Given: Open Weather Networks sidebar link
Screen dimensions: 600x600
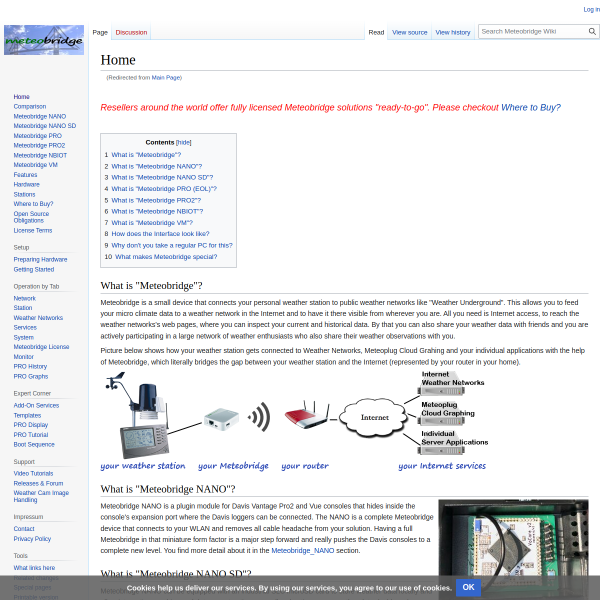Looking at the screenshot, I should click(38, 318).
